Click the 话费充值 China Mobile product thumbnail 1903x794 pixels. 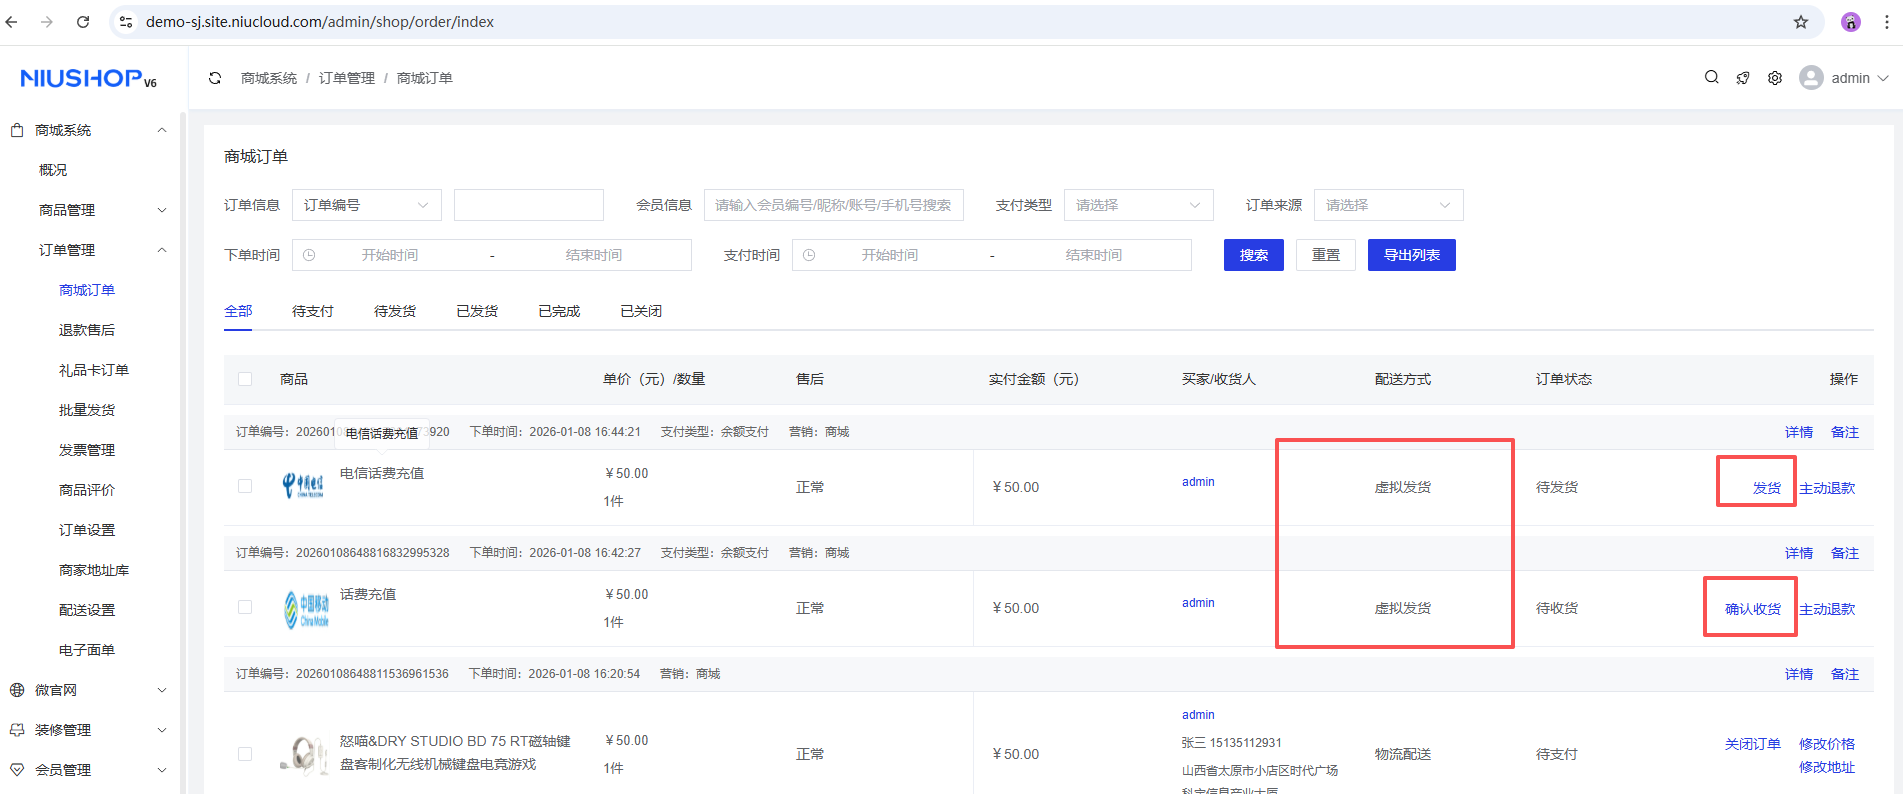pyautogui.click(x=306, y=608)
